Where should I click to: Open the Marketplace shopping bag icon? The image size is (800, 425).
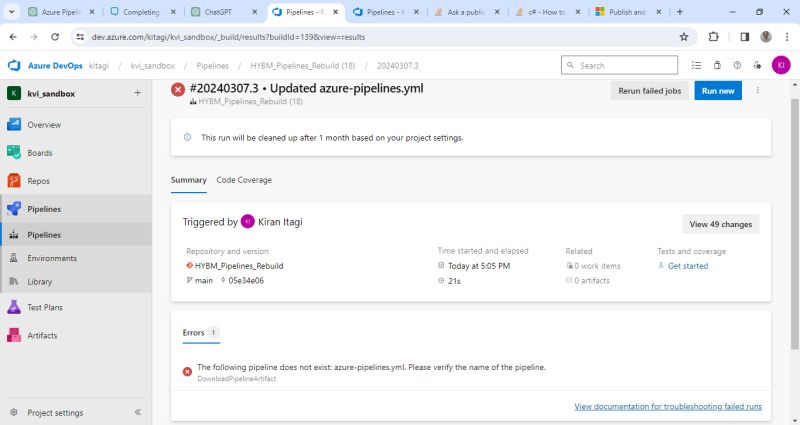pyautogui.click(x=717, y=65)
